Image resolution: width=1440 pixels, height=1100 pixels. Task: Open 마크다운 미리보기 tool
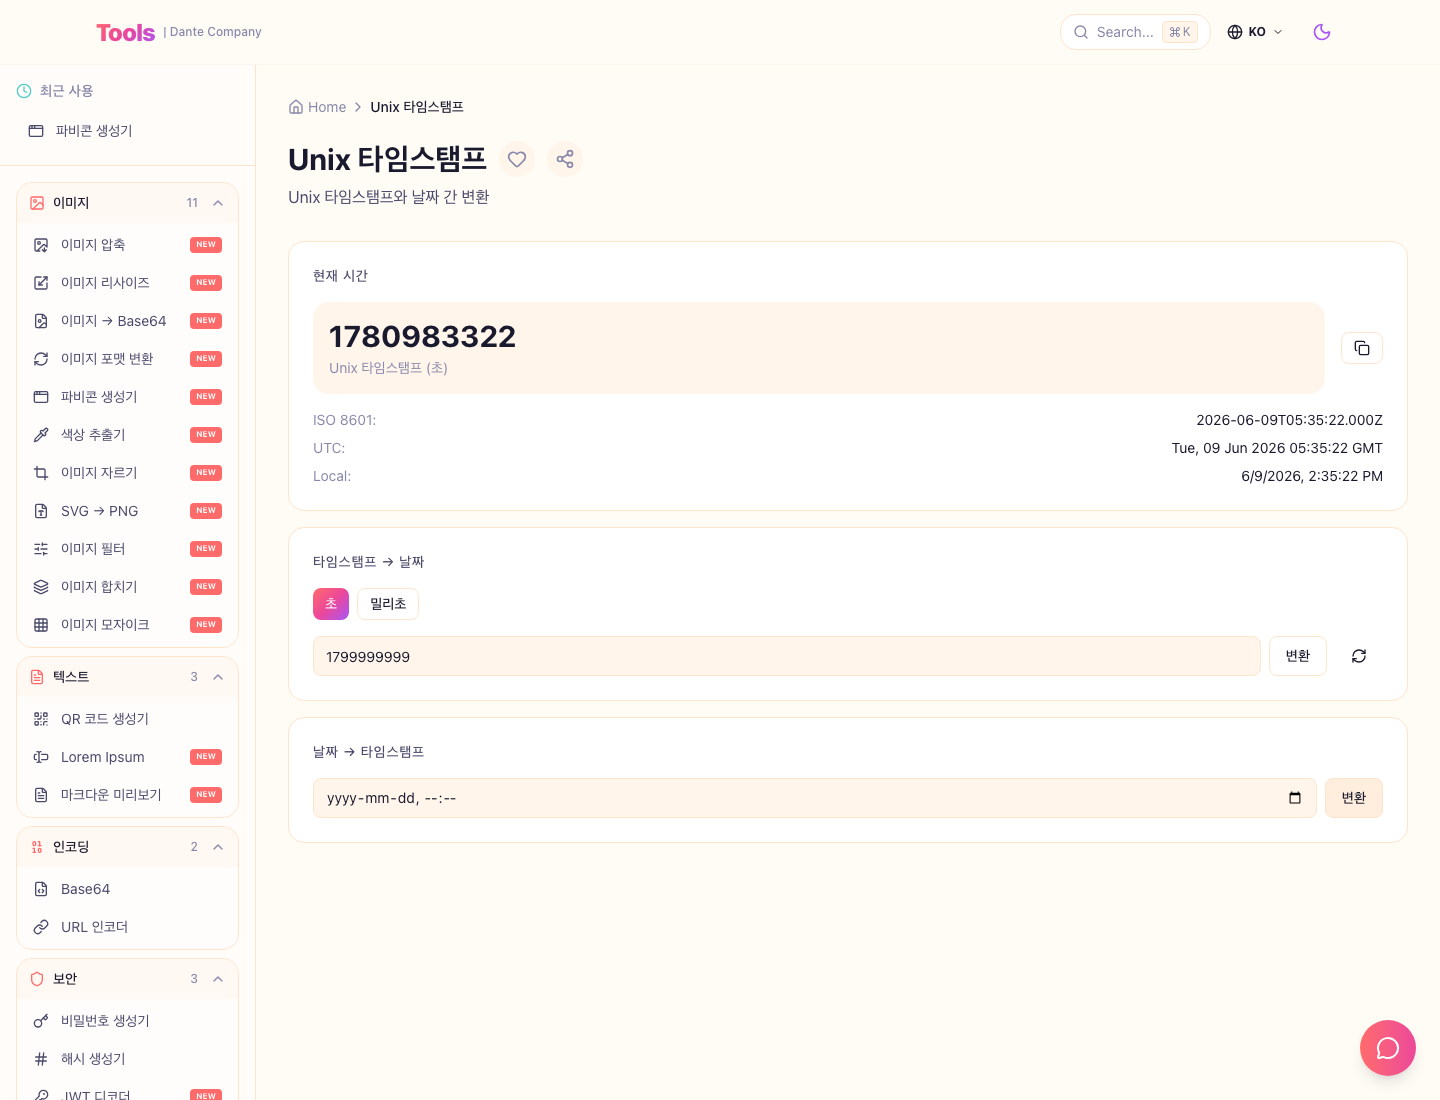coord(127,795)
